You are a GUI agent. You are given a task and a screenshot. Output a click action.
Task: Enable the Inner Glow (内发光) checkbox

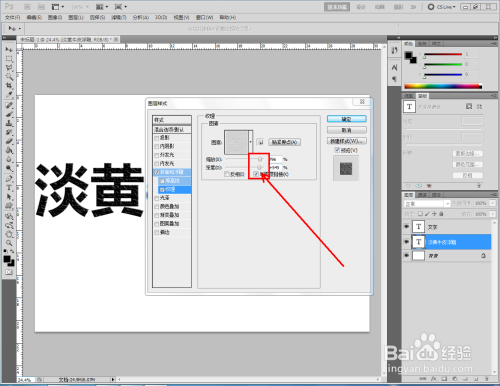(x=157, y=164)
